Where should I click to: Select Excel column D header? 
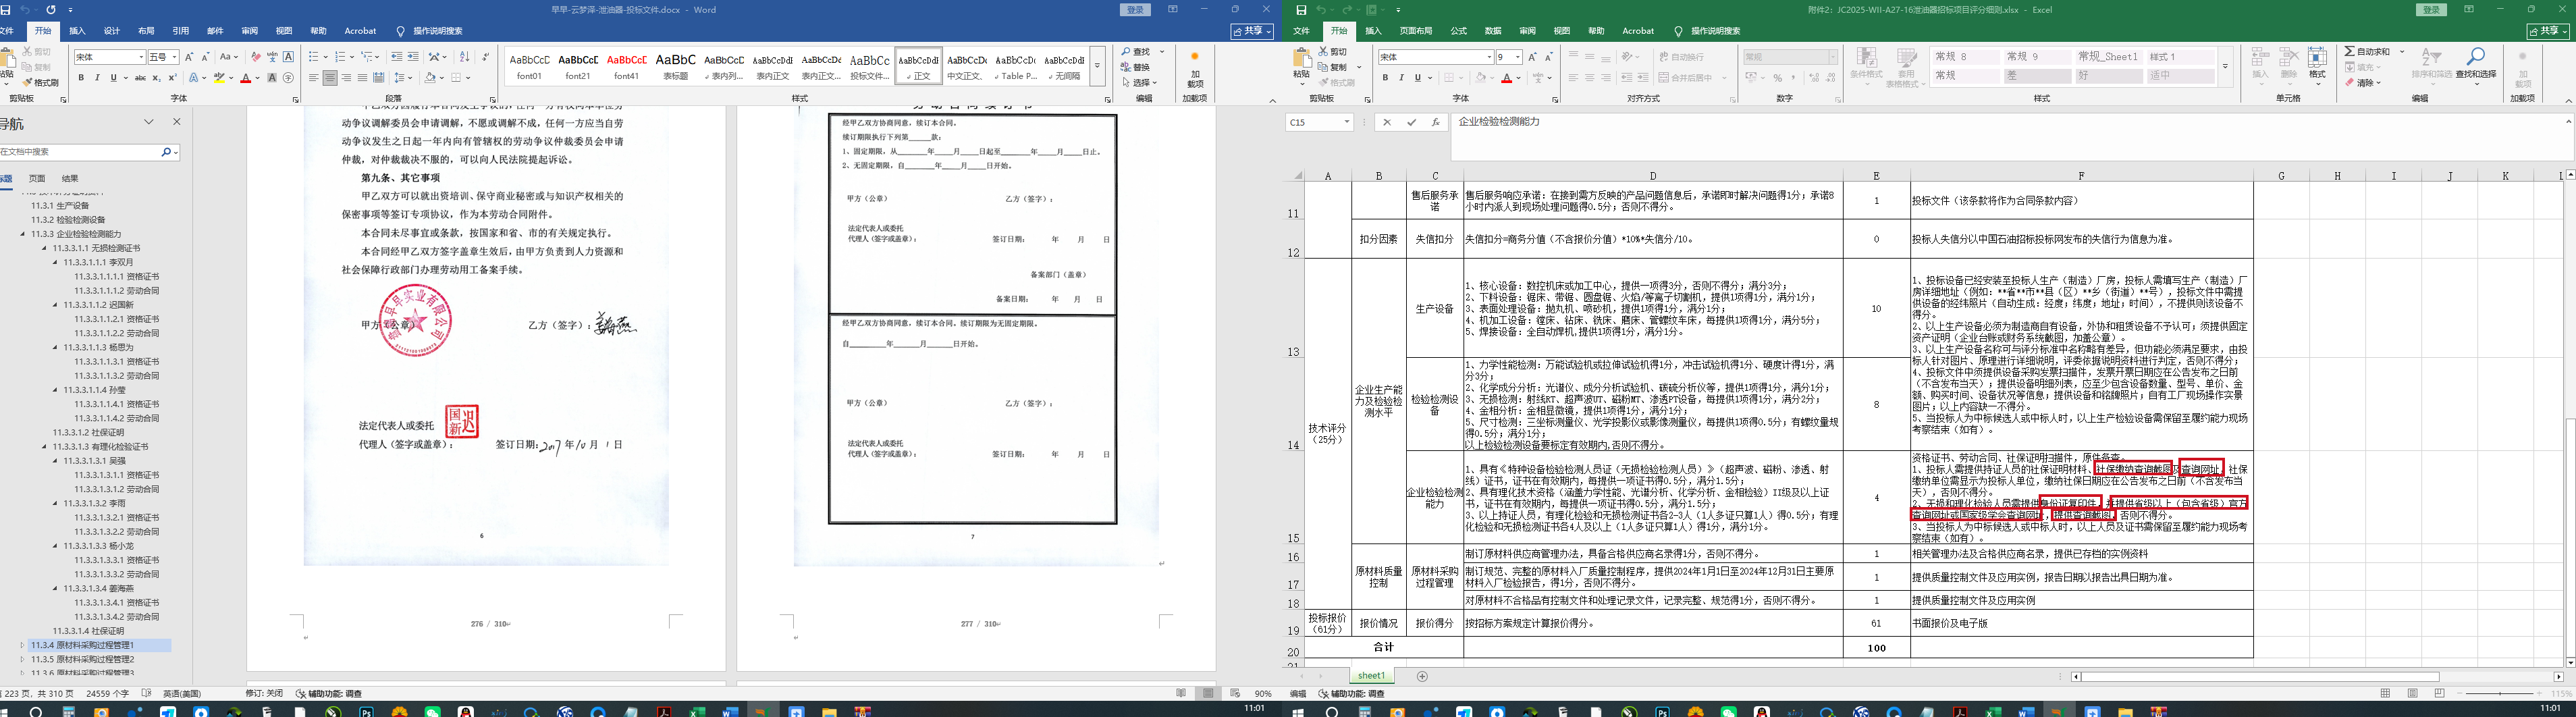(1653, 176)
